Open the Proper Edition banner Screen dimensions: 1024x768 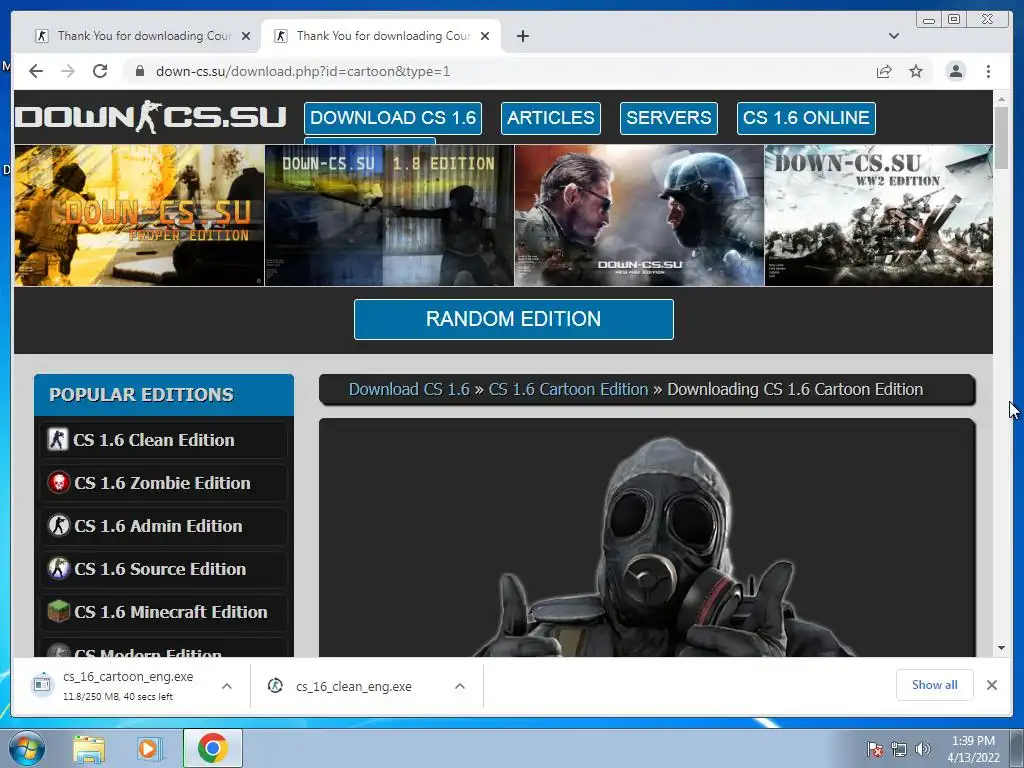tap(139, 216)
